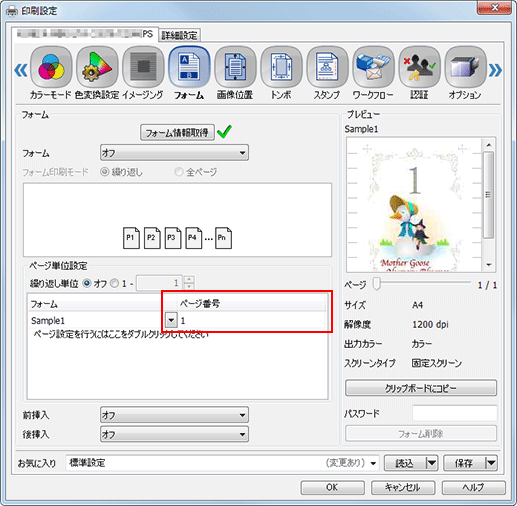Select the '1 -' repeat unit radio
This screenshot has height=506, width=517.
click(114, 283)
